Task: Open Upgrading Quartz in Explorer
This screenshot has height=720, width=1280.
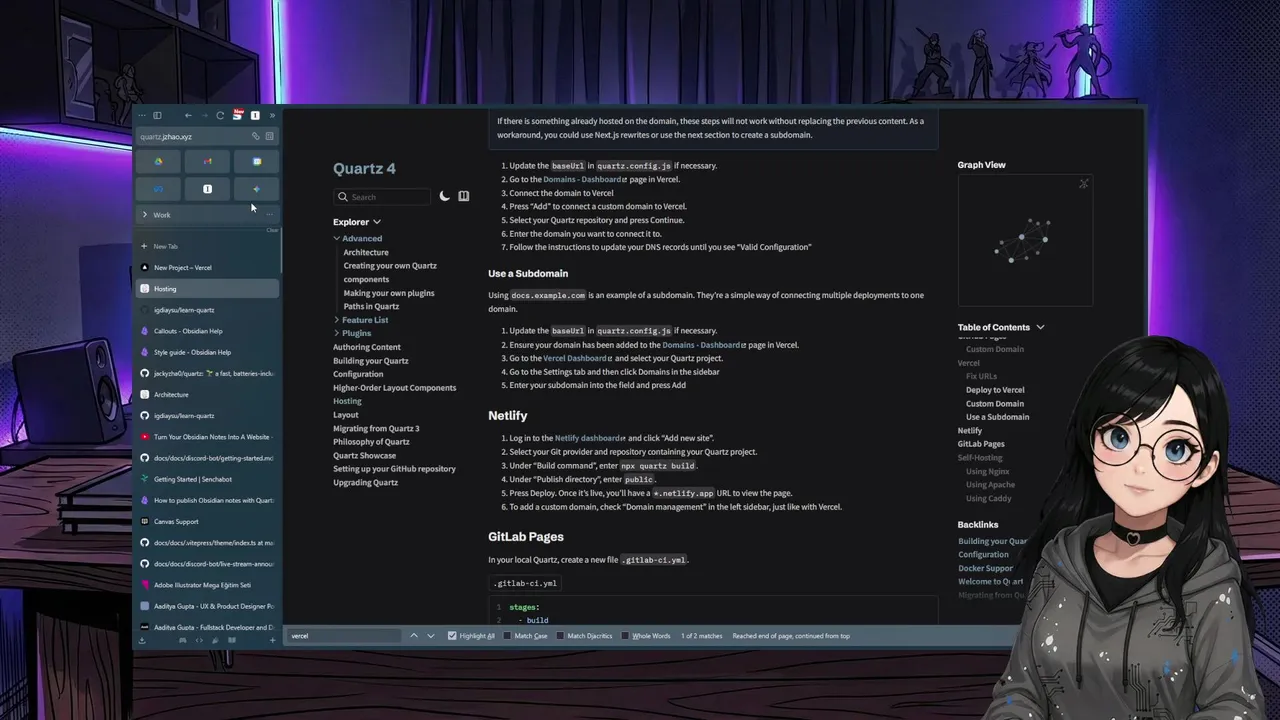Action: 365,482
